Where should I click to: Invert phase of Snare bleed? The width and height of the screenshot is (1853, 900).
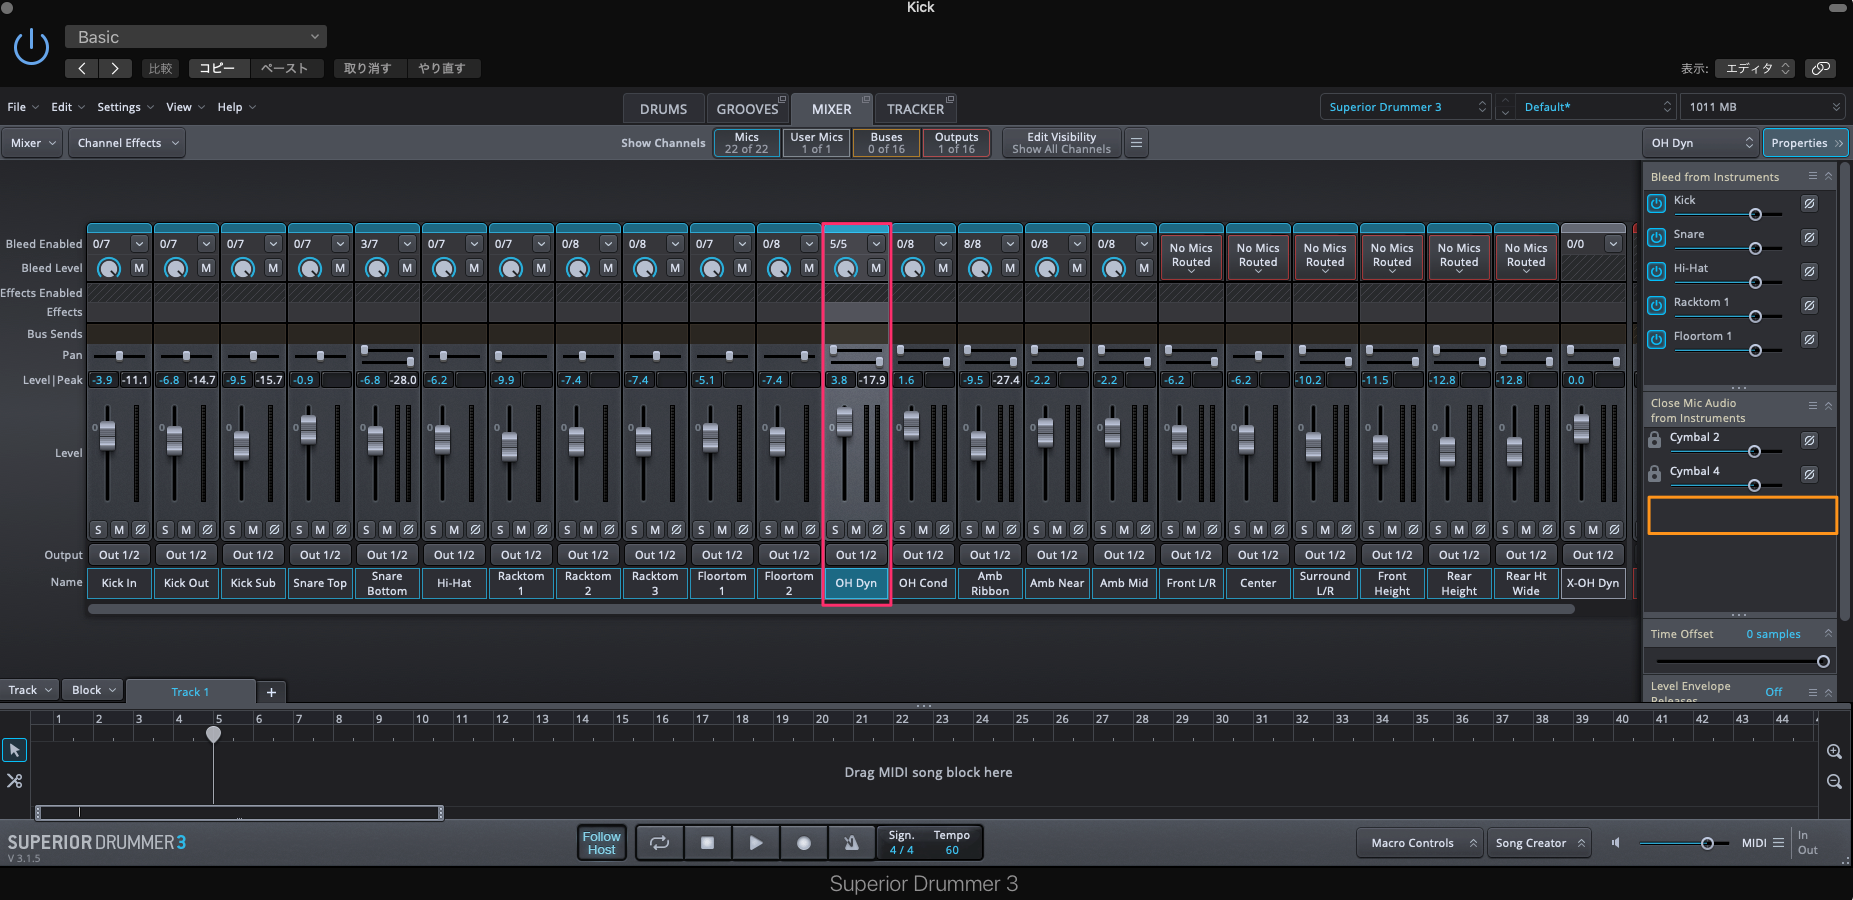1809,238
